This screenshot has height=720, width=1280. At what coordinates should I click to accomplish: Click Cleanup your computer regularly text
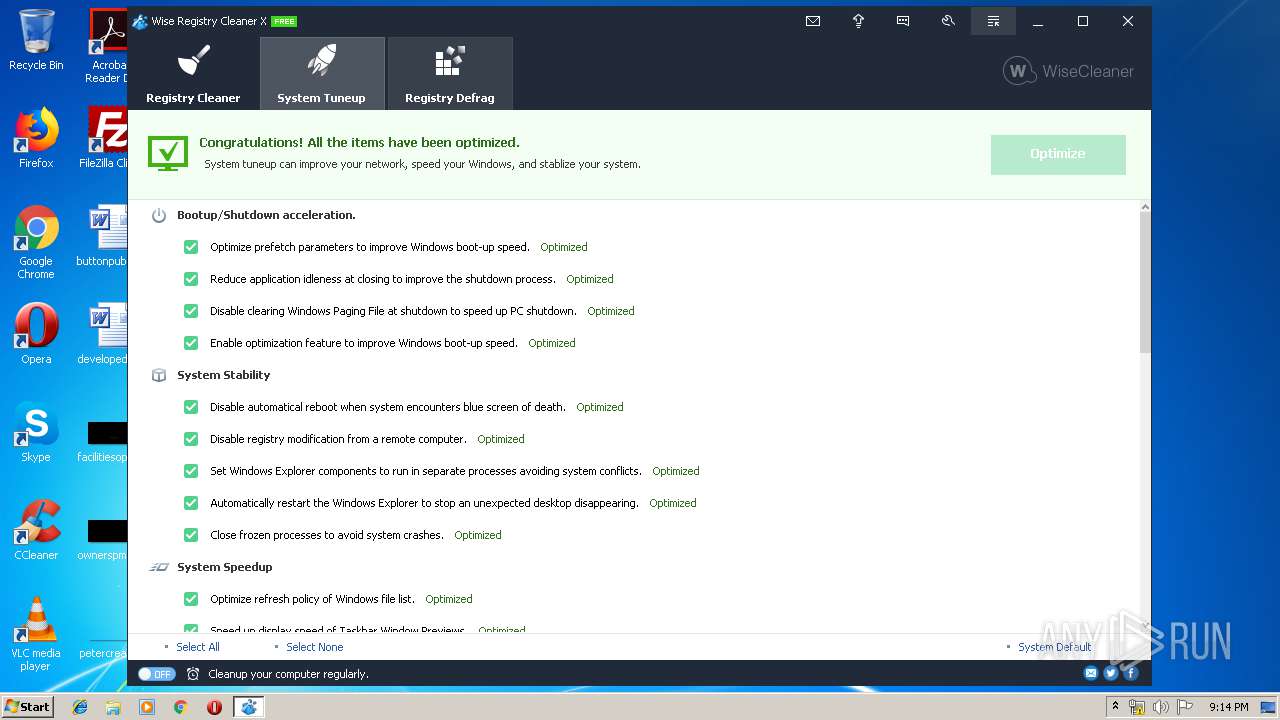coord(288,674)
